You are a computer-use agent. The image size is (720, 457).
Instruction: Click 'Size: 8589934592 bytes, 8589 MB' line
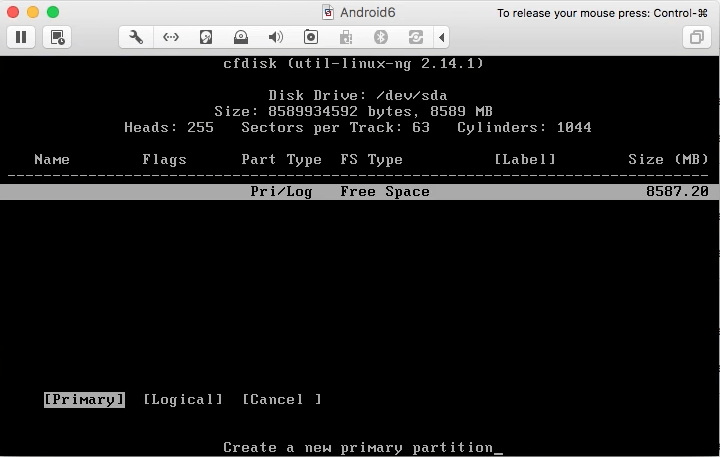354,111
